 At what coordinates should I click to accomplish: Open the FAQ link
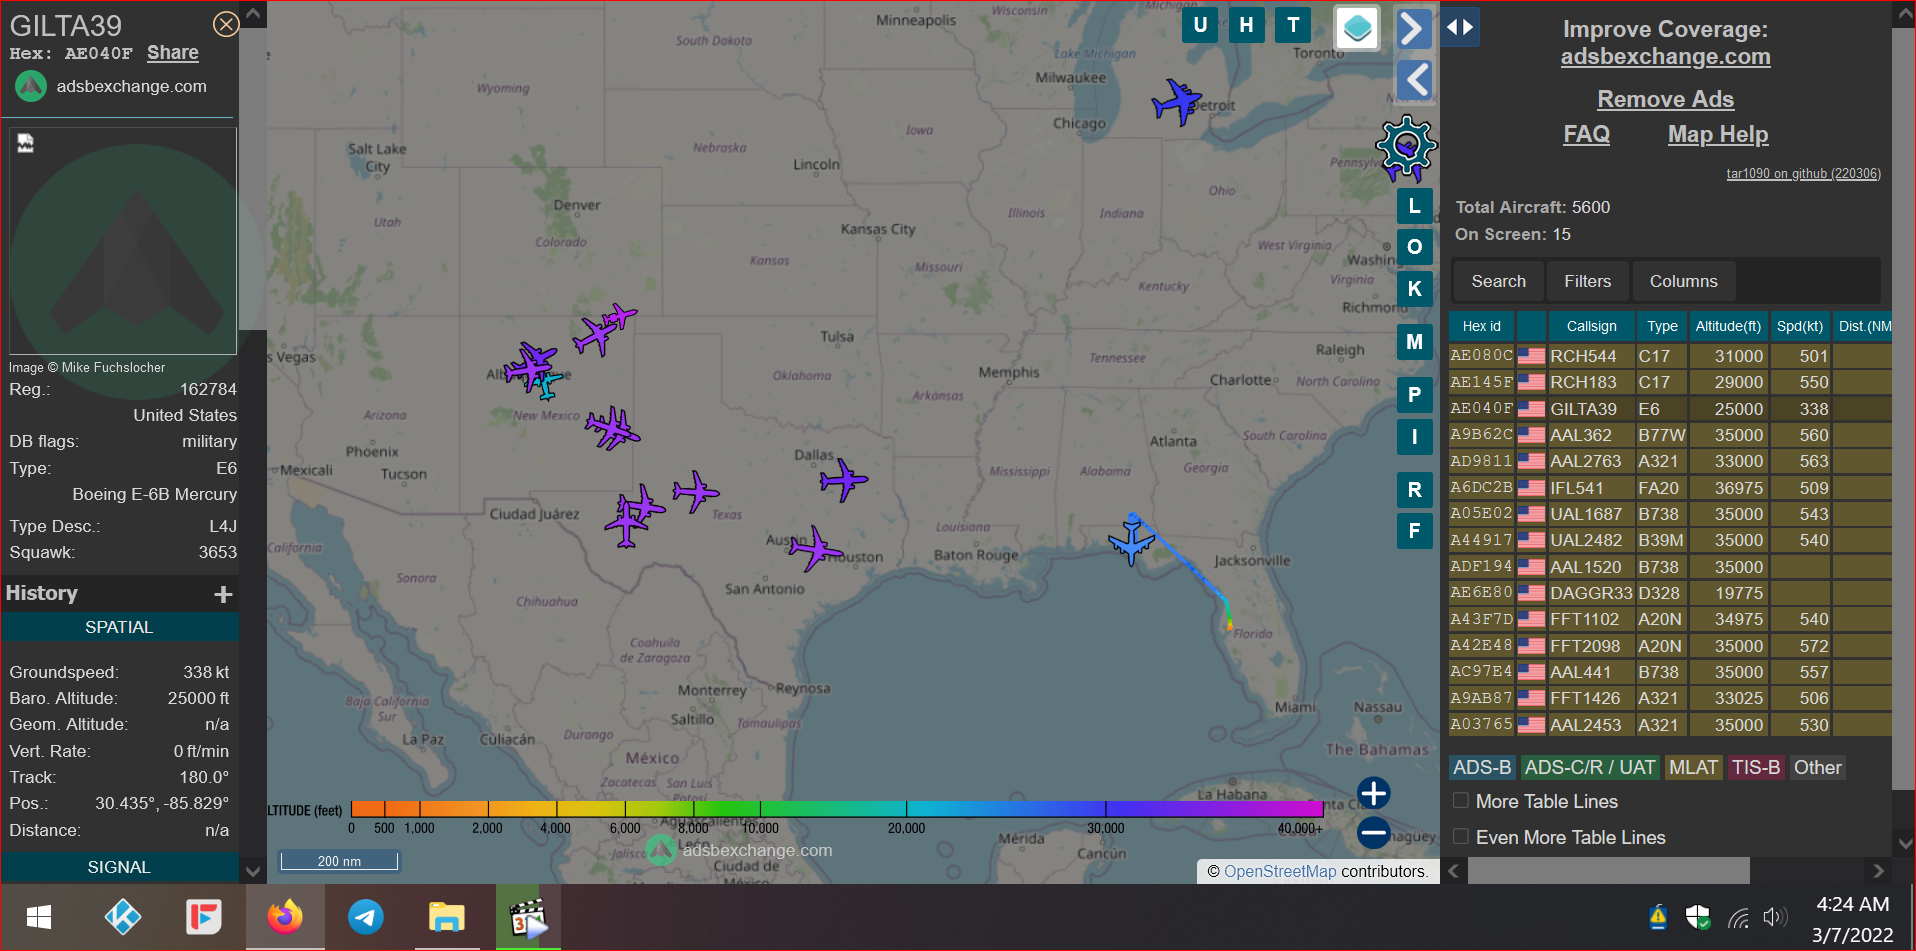[1586, 134]
